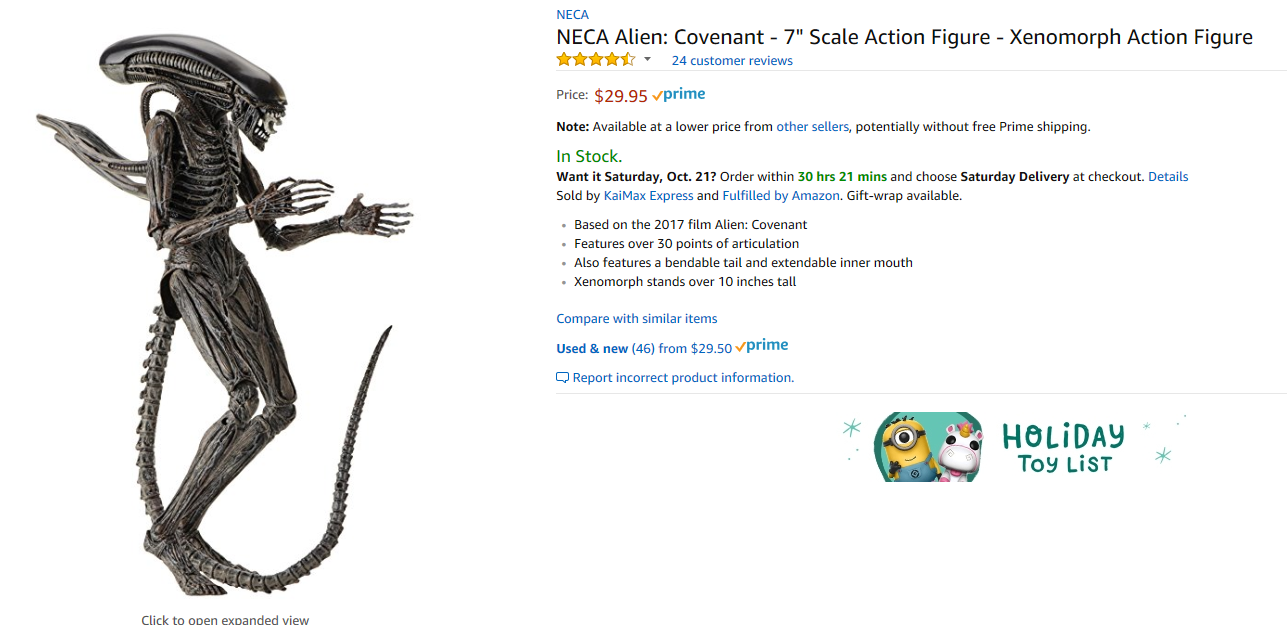Click Compare with similar items

[x=637, y=319]
